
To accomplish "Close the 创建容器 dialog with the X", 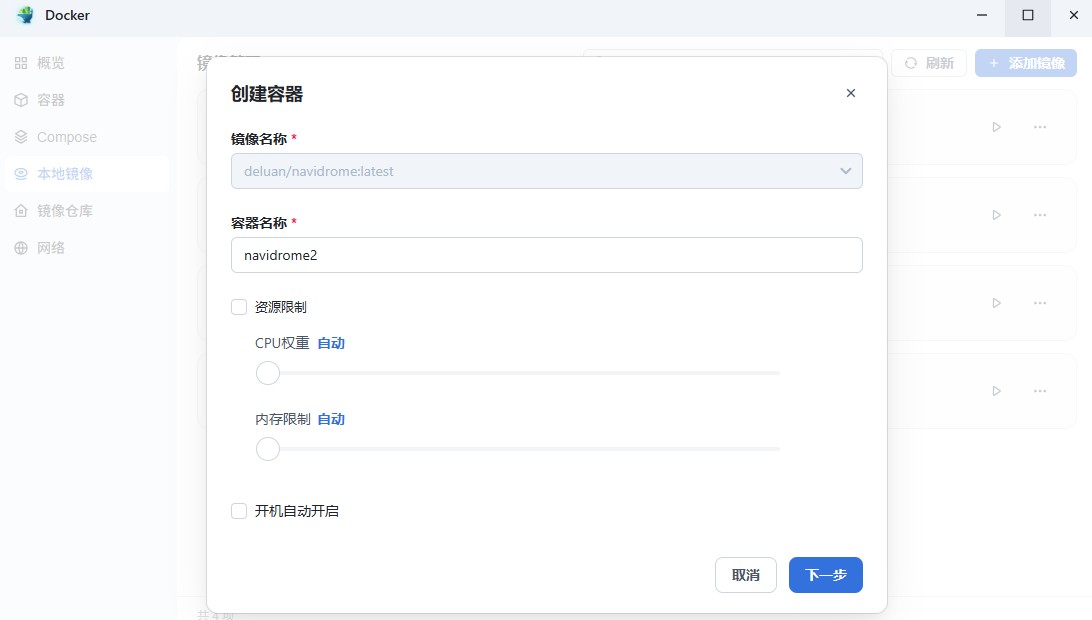I will coord(850,93).
